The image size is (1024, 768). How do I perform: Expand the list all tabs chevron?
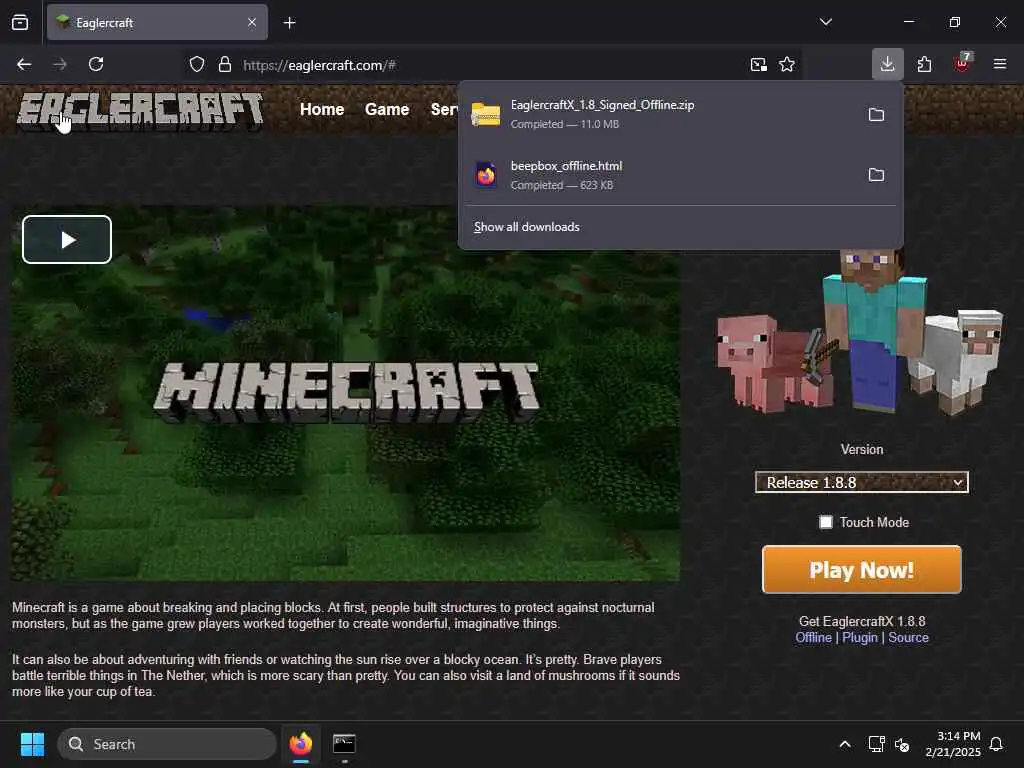point(825,22)
